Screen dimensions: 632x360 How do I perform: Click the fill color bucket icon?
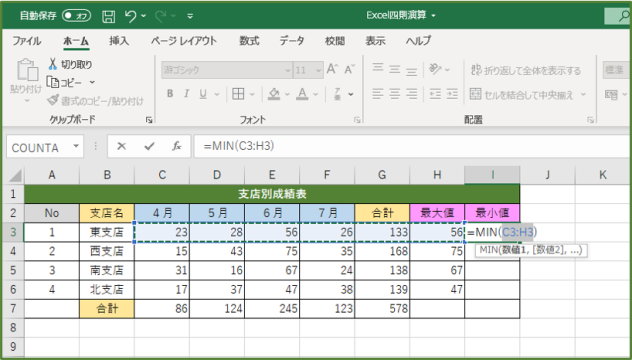coord(274,94)
